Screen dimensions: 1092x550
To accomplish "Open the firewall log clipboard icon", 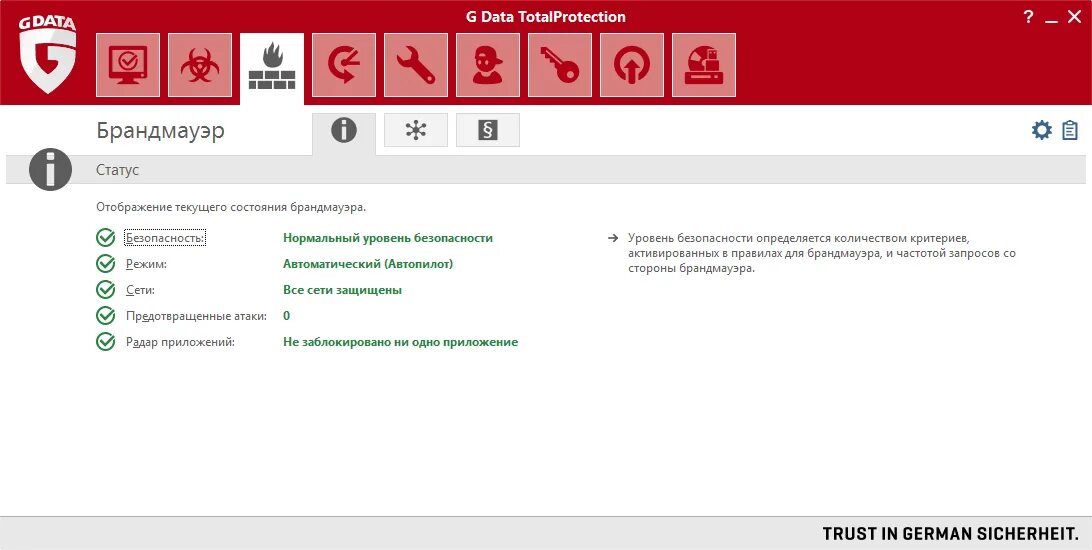I will point(1070,130).
